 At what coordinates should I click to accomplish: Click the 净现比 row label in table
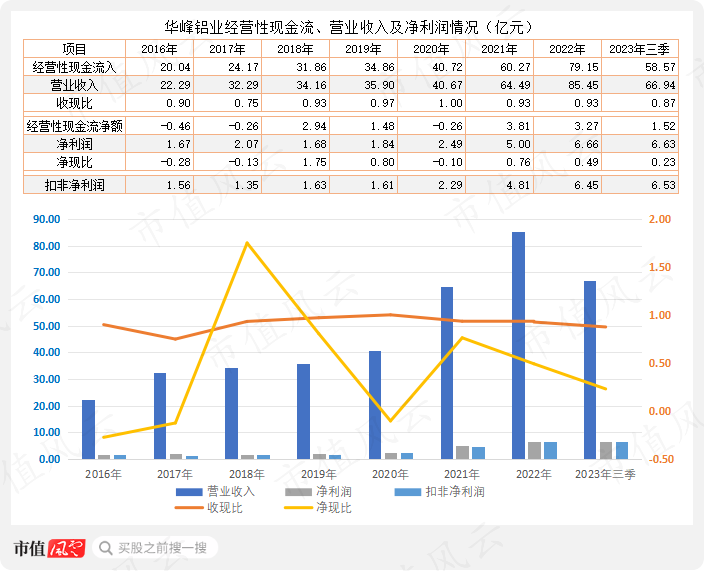pos(74,162)
